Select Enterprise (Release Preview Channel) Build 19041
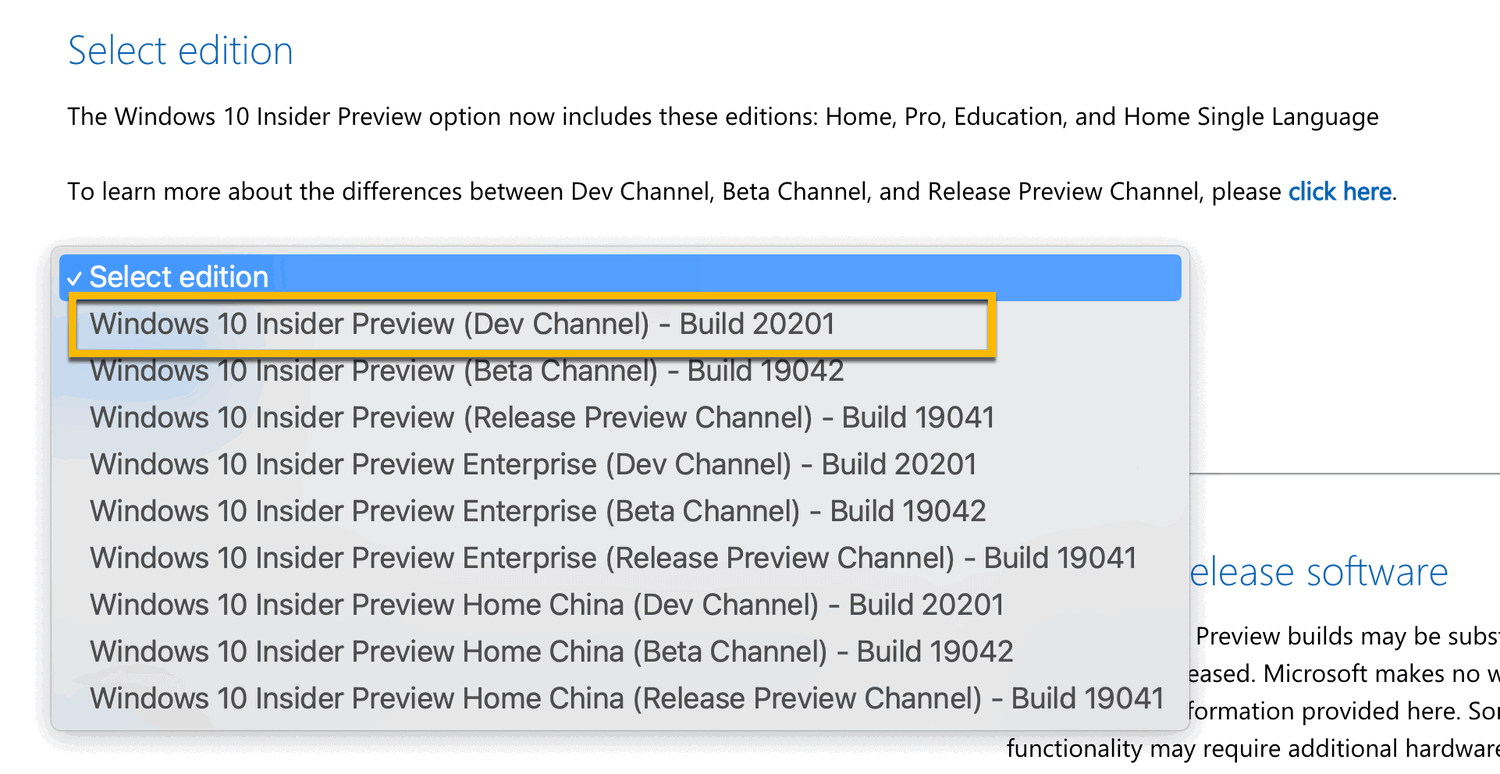The height and width of the screenshot is (774, 1500). 612,557
